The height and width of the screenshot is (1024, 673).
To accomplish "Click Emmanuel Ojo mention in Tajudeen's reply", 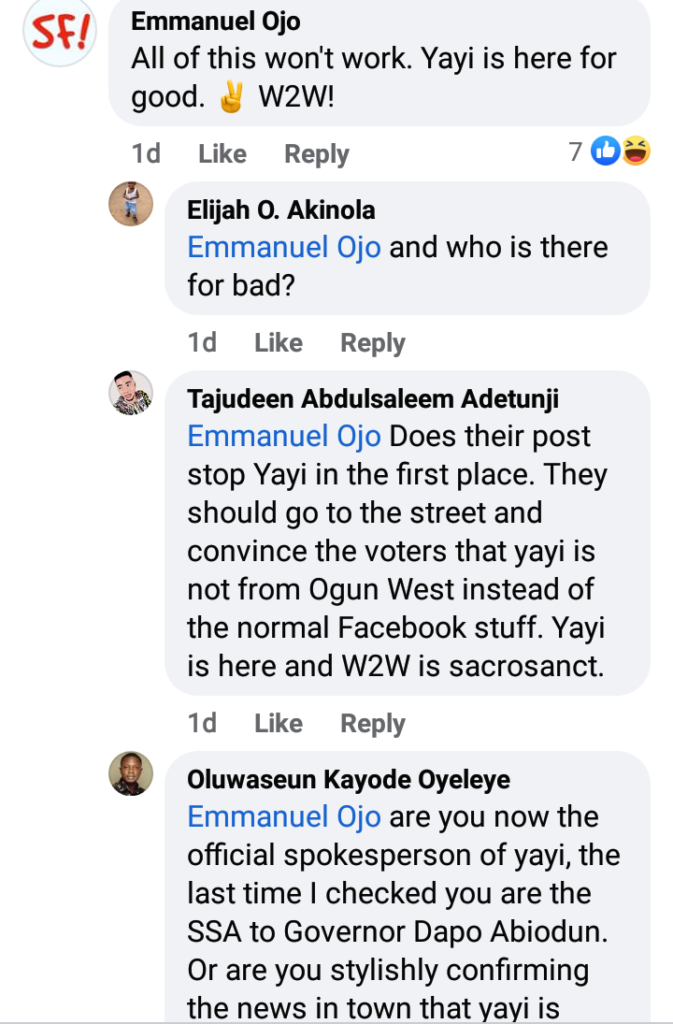I will point(284,437).
